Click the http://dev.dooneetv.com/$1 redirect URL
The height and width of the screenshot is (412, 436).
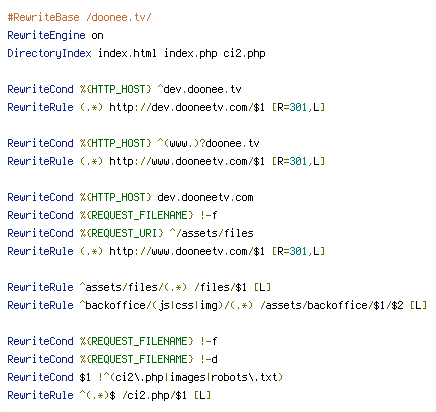click(187, 107)
